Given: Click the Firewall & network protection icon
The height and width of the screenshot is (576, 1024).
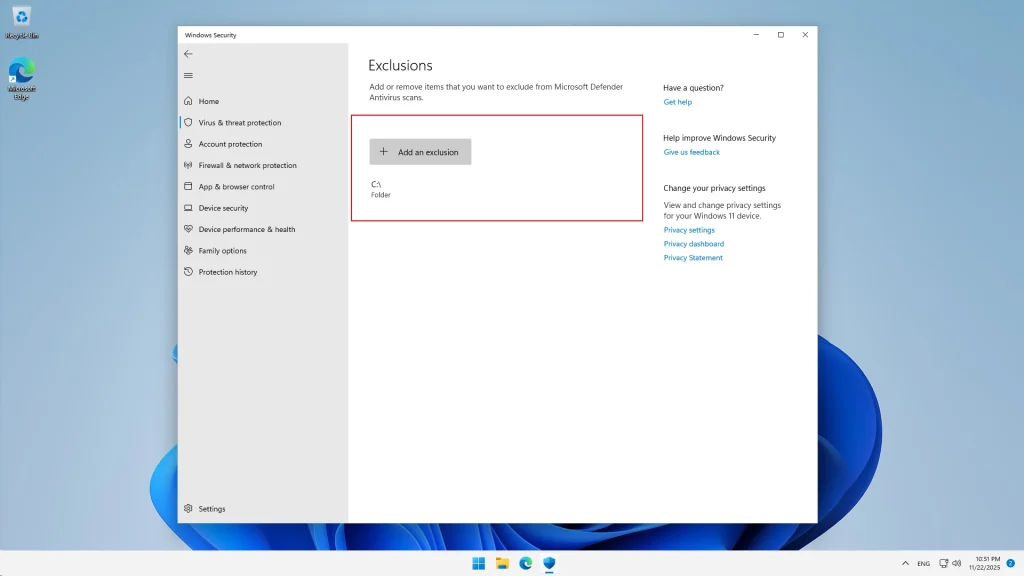Looking at the screenshot, I should pos(188,165).
